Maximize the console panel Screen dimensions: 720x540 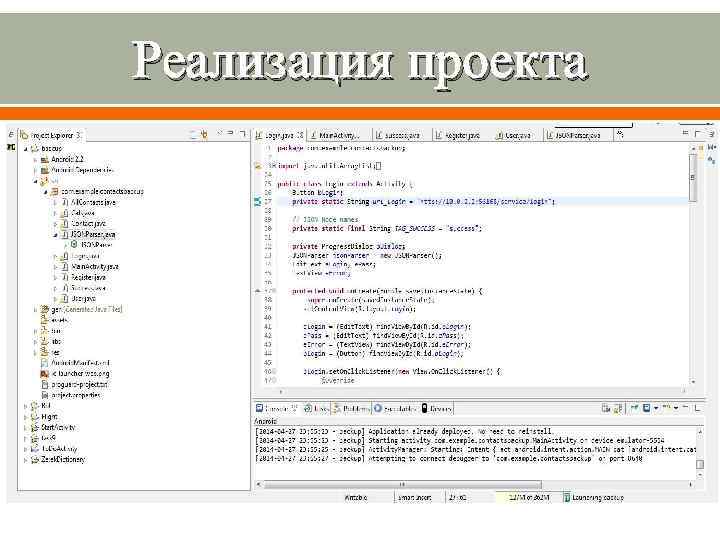(x=698, y=407)
